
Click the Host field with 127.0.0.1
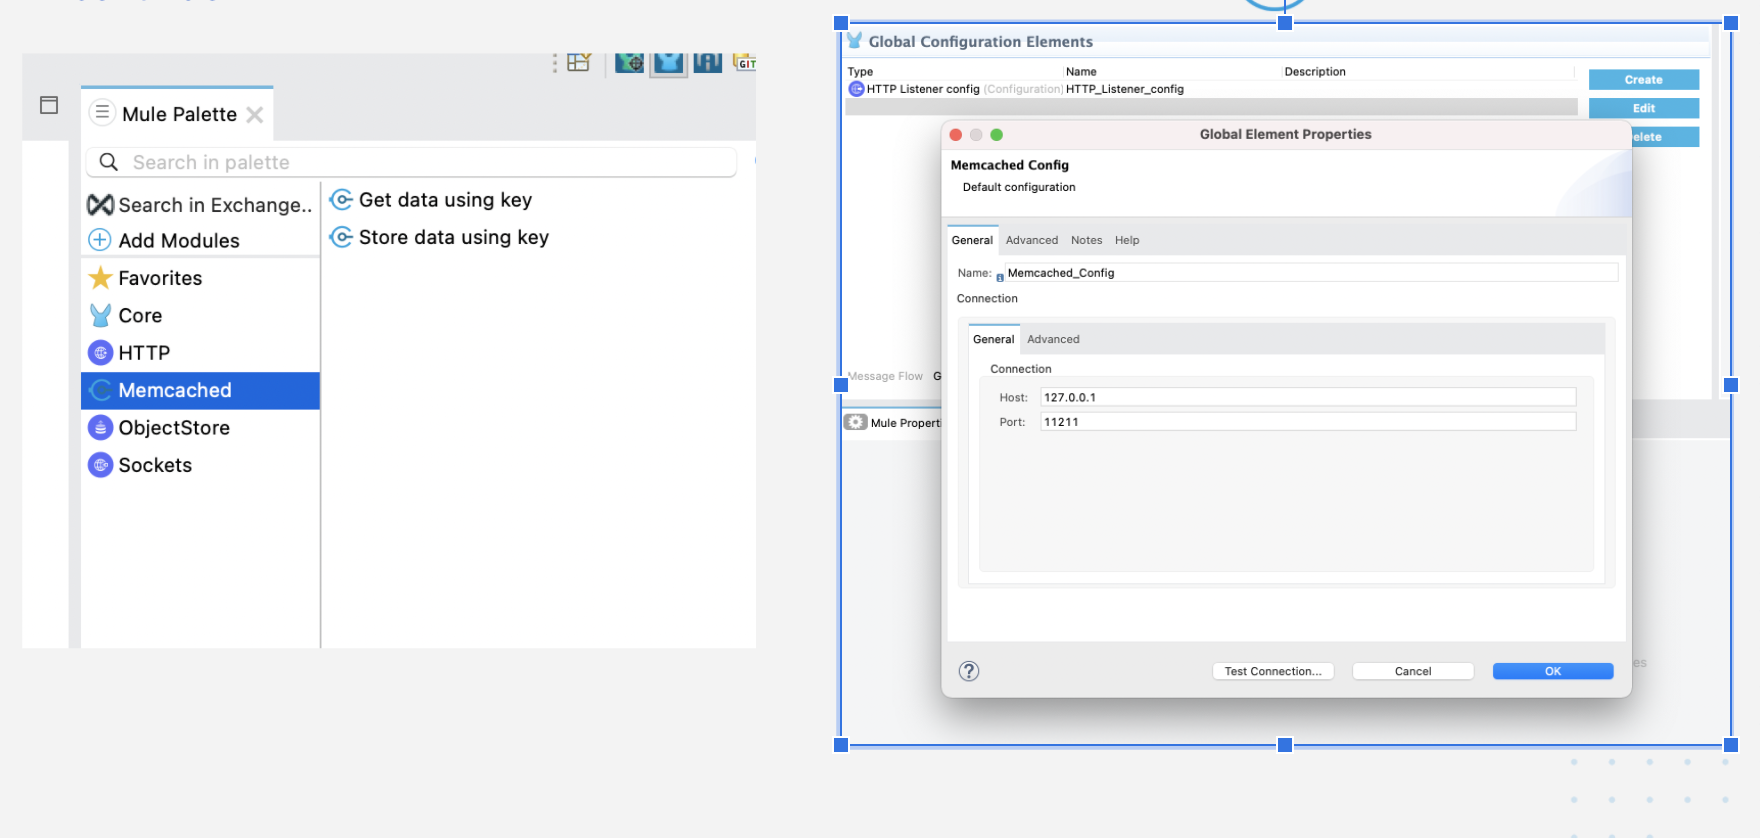[x=1308, y=397]
